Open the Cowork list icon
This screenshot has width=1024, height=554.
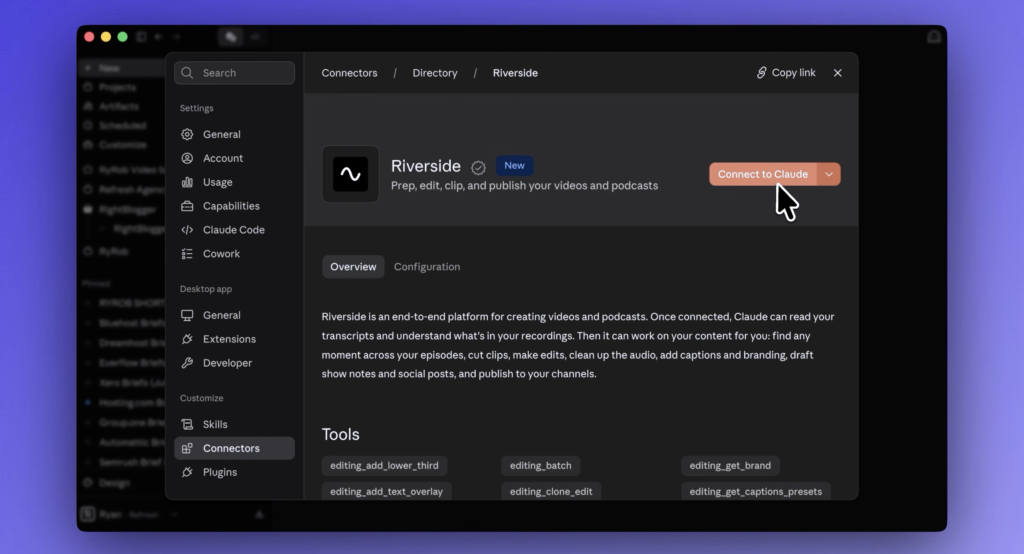pyautogui.click(x=187, y=253)
